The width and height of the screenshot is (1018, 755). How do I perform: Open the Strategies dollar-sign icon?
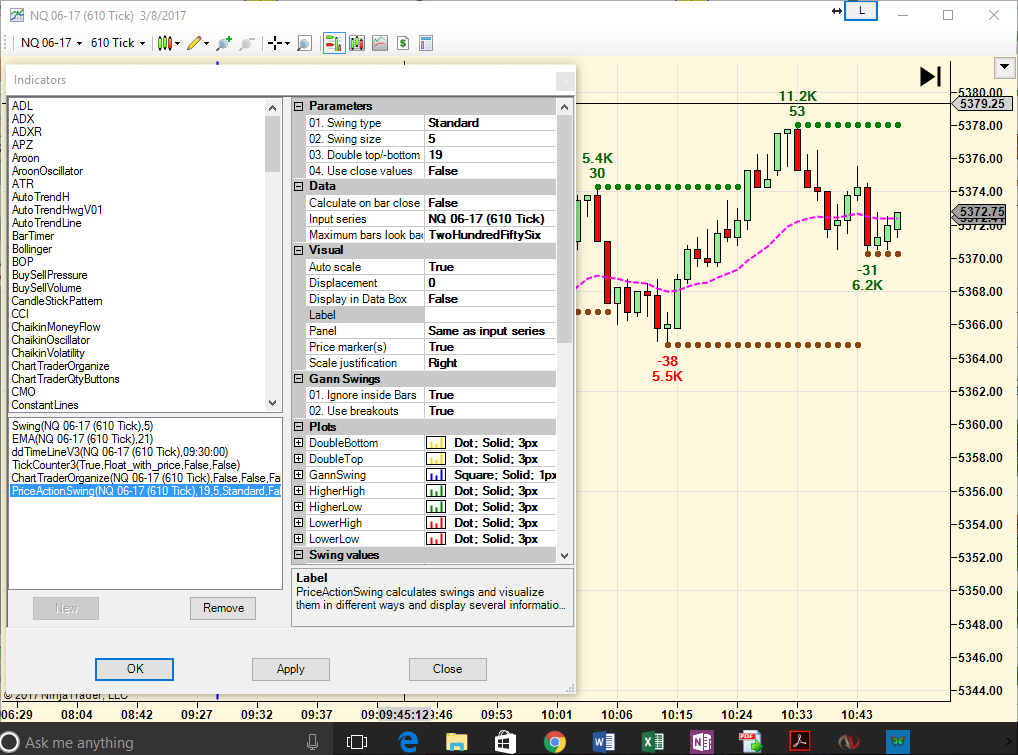coord(403,43)
